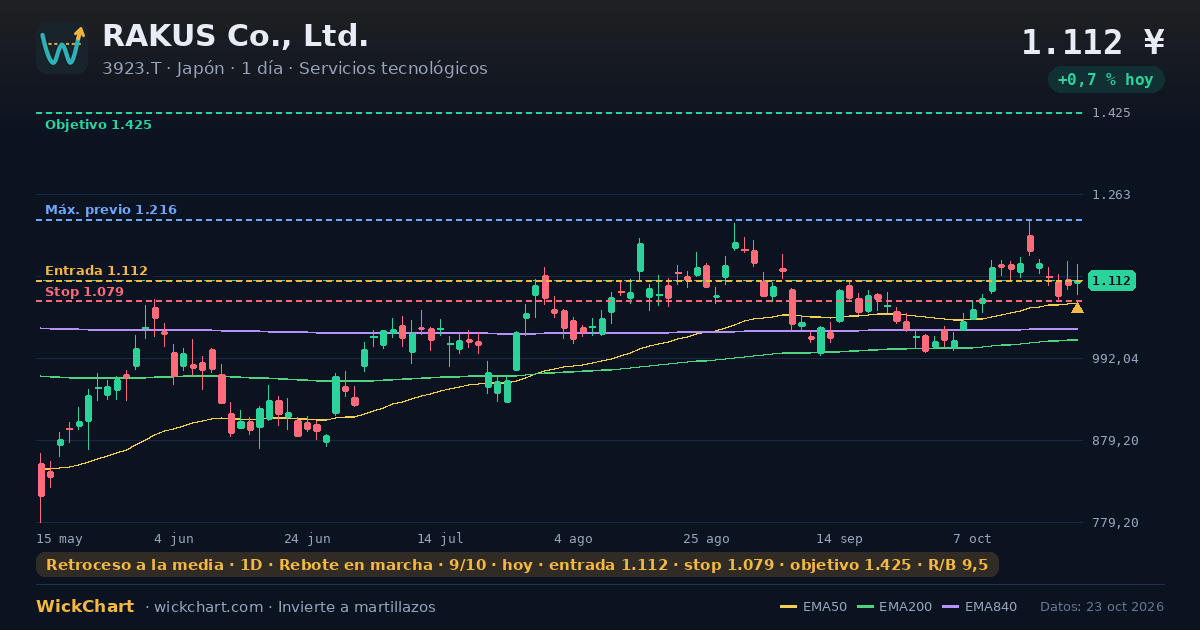This screenshot has width=1200, height=630.
Task: Click the "779,20" price axis label
Action: [1115, 523]
